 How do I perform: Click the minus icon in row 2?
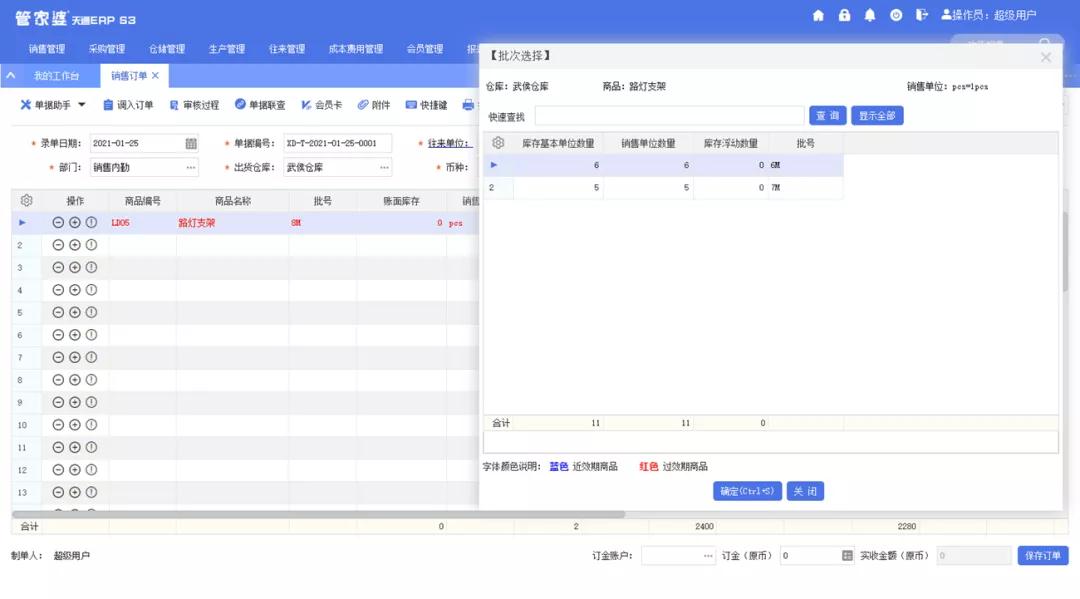click(x=58, y=245)
